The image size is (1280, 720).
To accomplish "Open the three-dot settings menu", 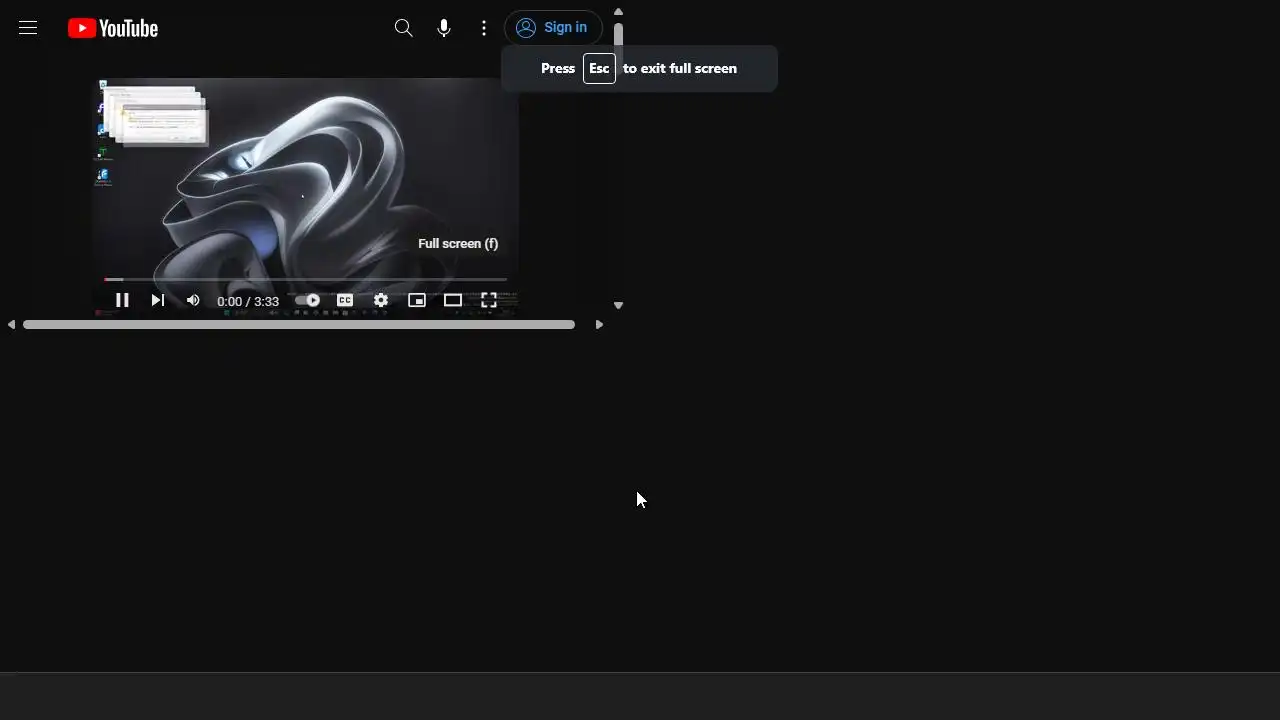I will tap(484, 28).
